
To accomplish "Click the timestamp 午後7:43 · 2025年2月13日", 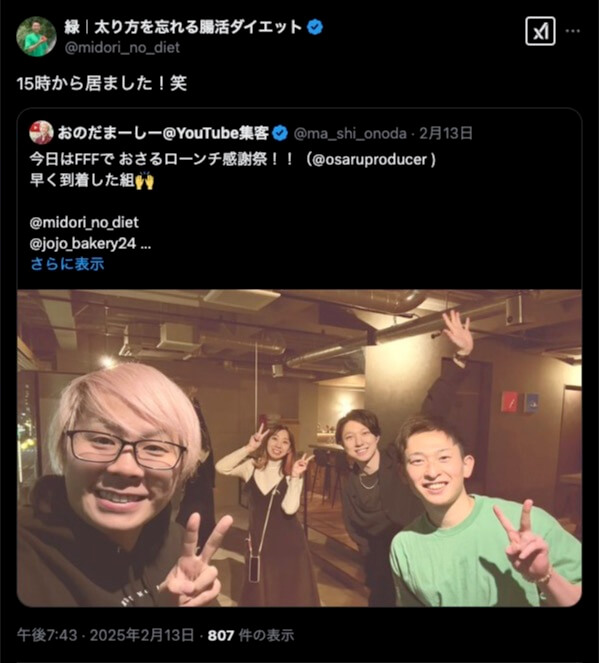I will 105,635.
